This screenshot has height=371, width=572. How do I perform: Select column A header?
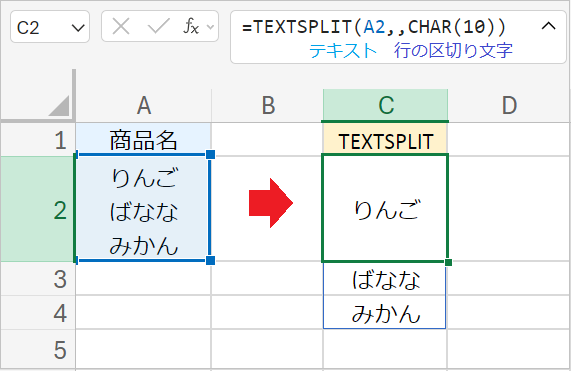point(143,105)
